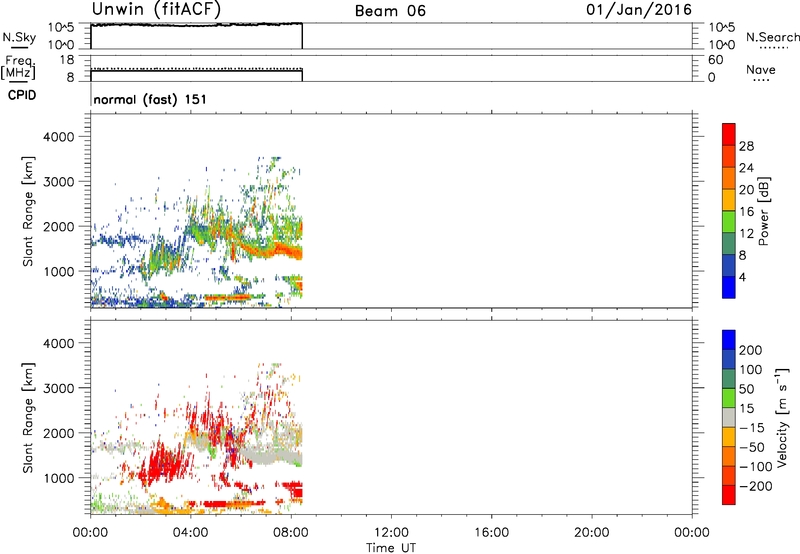Screen dimensions: 800x554
Task: Click the "18" frequency scale value
Action: click(x=67, y=60)
